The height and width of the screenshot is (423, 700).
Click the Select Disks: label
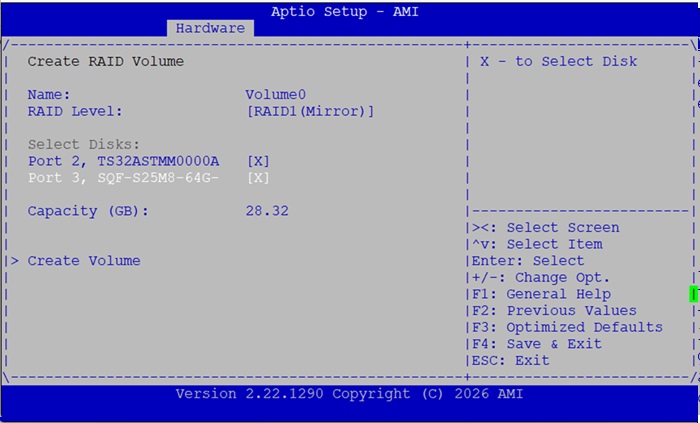84,145
